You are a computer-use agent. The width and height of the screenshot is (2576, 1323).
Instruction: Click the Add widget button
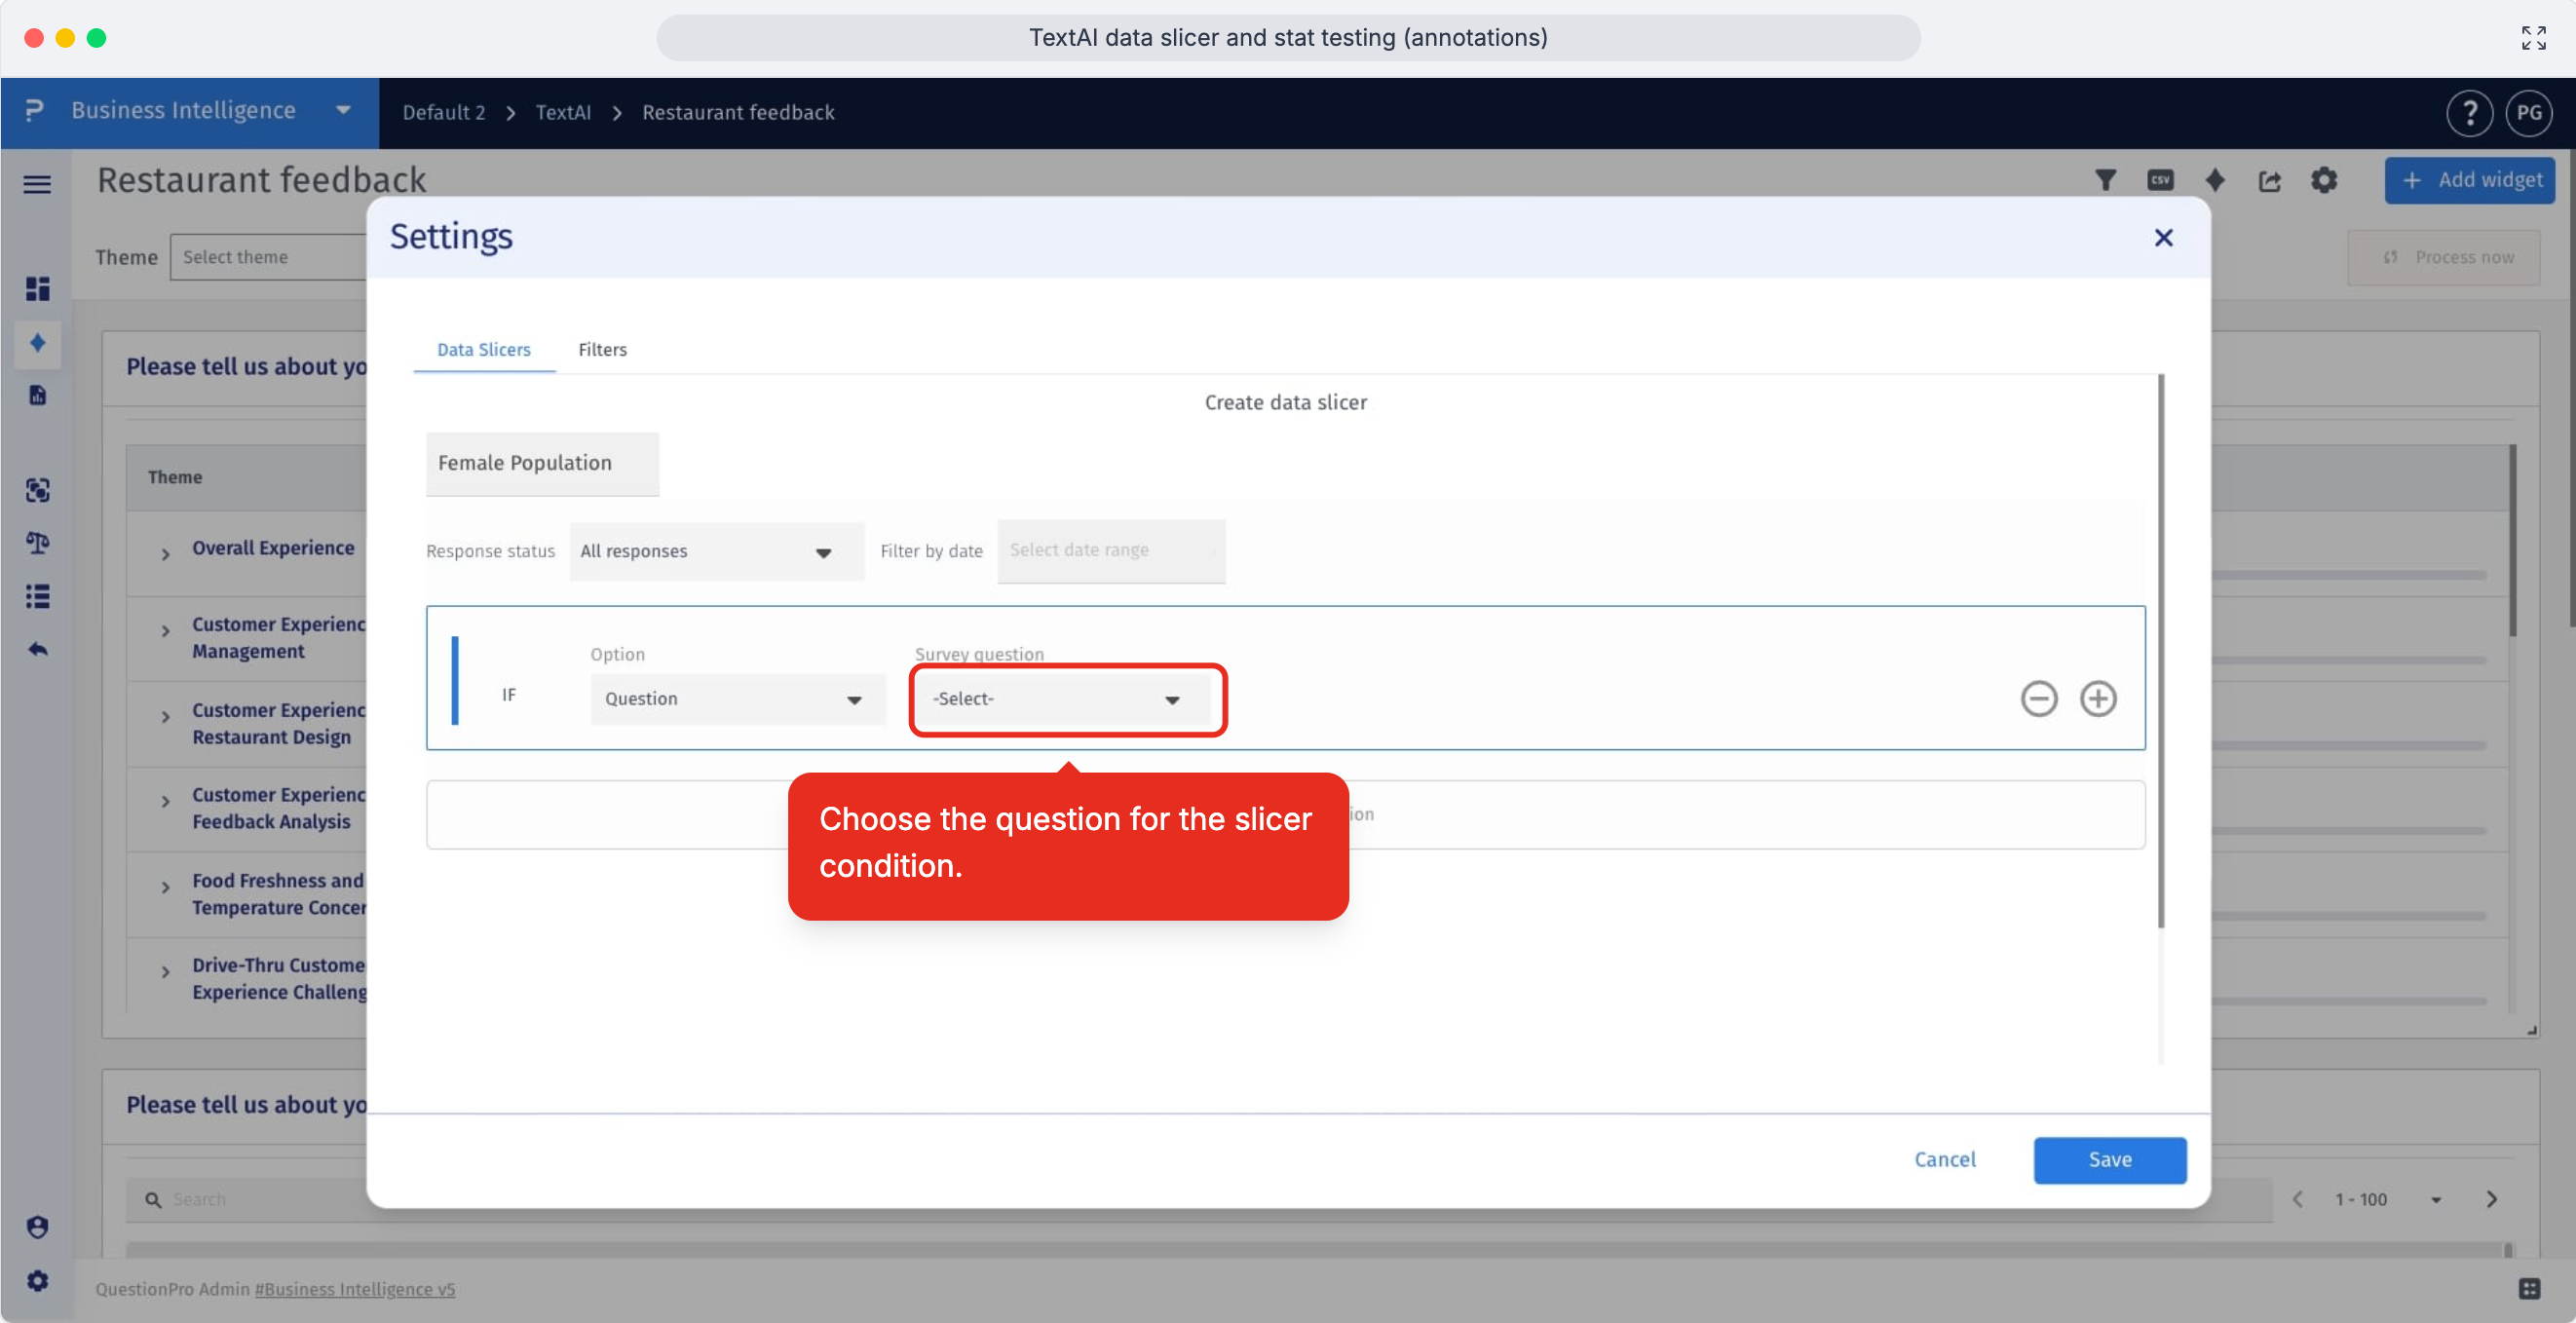(x=2469, y=180)
